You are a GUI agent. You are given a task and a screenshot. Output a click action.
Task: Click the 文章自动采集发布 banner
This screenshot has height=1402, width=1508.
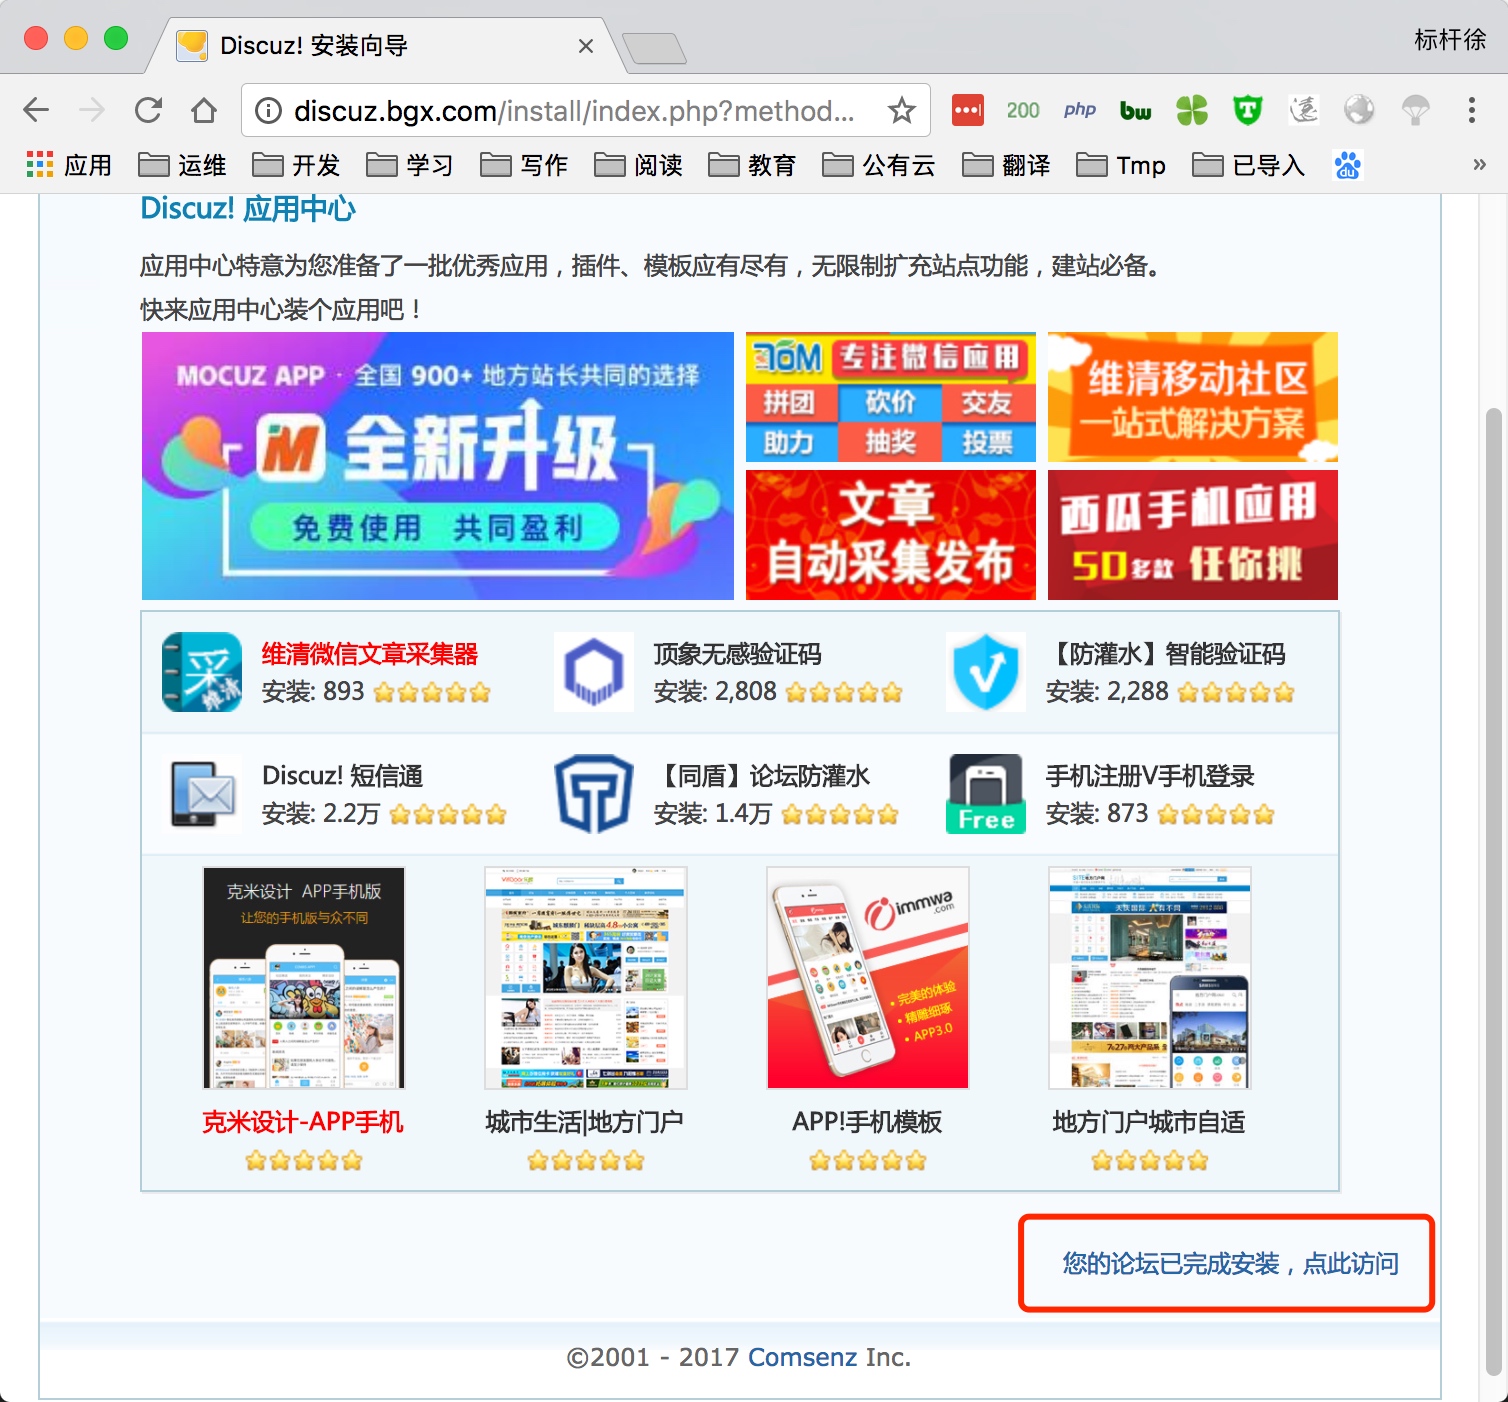click(891, 535)
